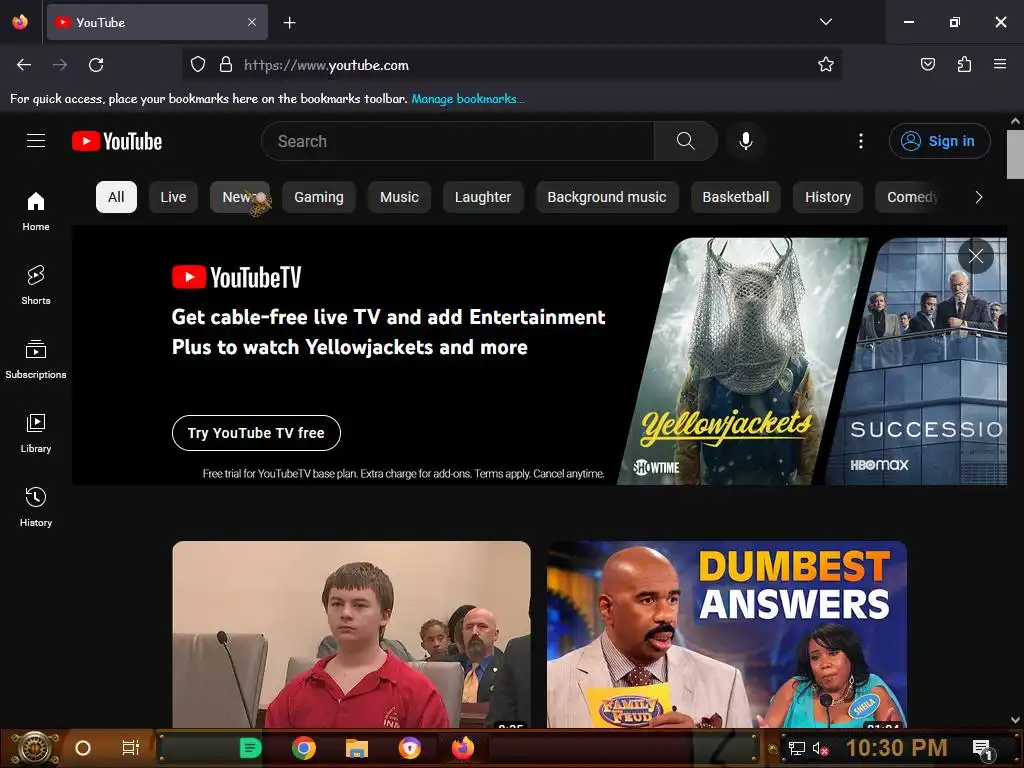Viewport: 1024px width, 768px height.
Task: Select the Live filter chip
Action: point(173,197)
